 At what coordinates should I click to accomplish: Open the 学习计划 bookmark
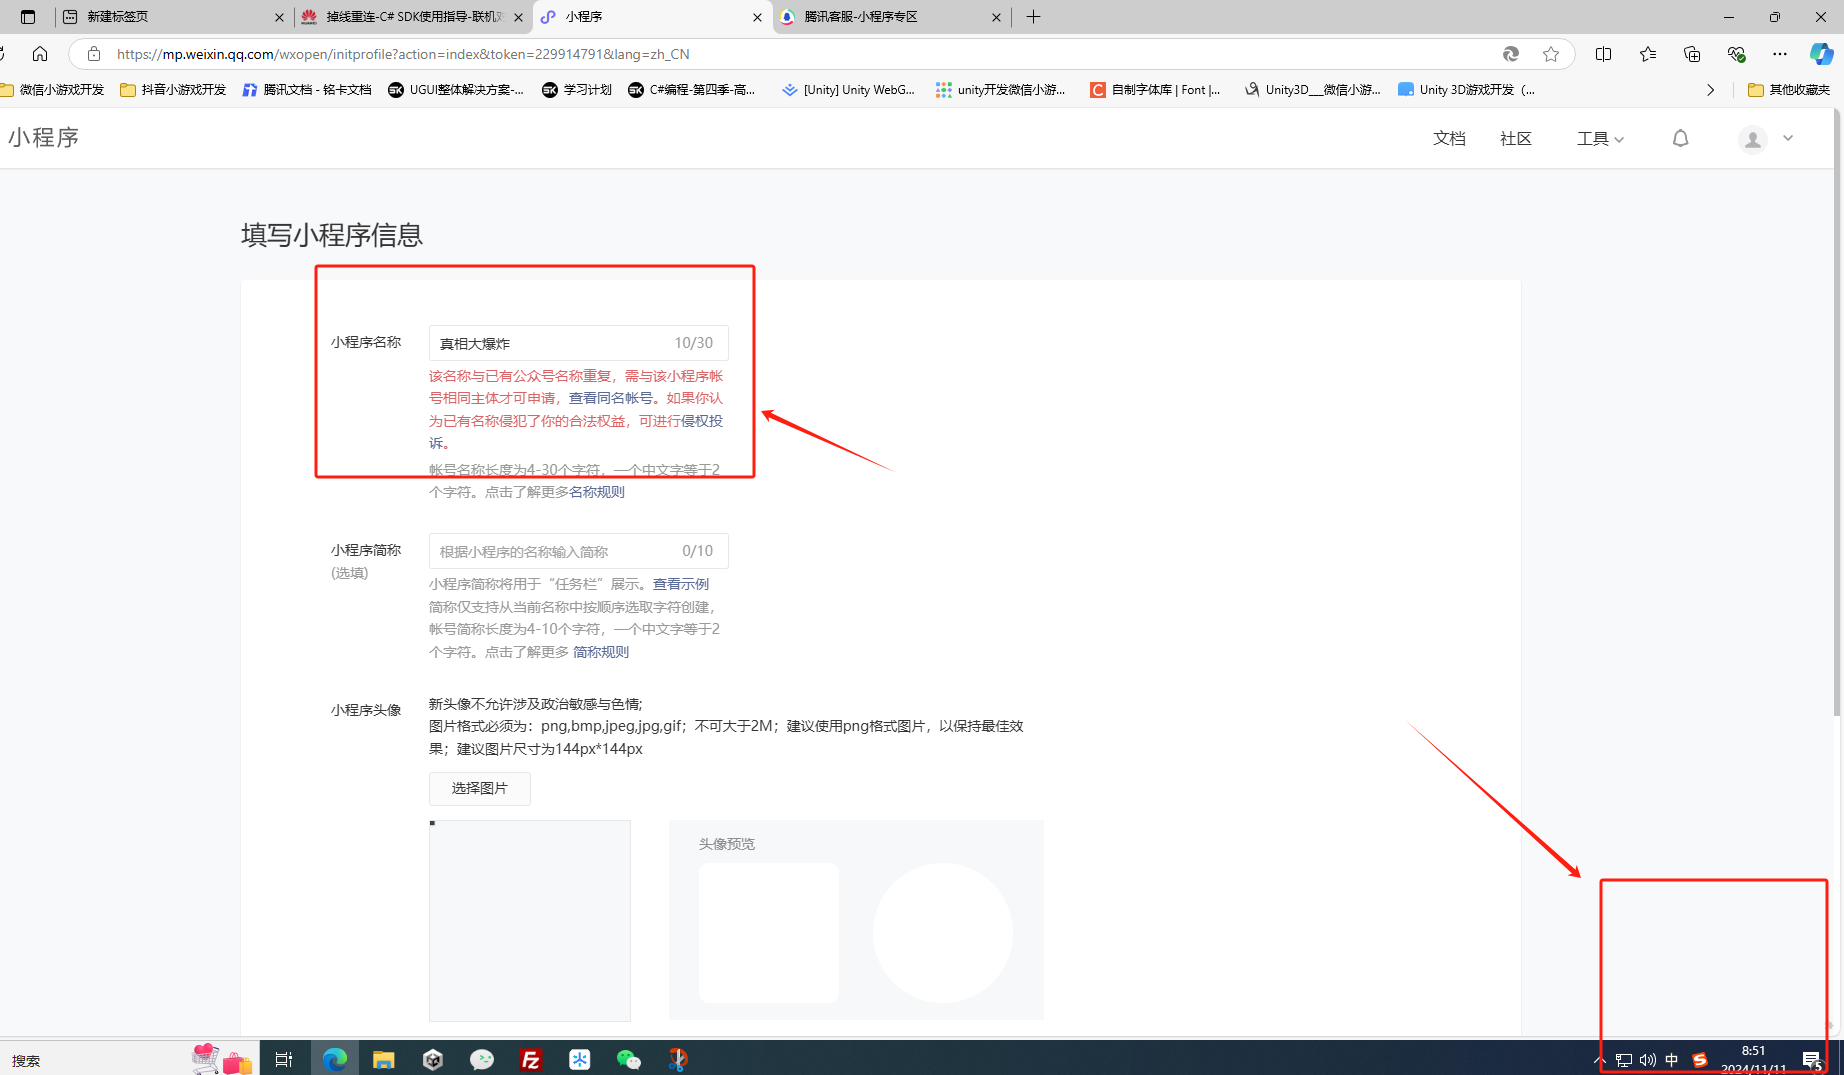[577, 90]
